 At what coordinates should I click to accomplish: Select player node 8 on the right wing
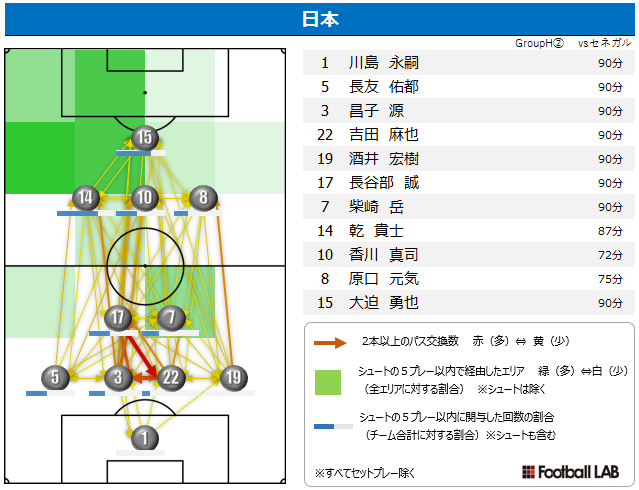point(203,198)
